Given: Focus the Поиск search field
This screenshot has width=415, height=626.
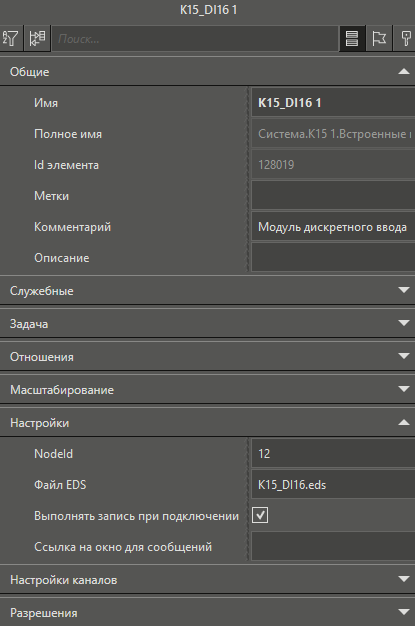Looking at the screenshot, I should point(195,39).
